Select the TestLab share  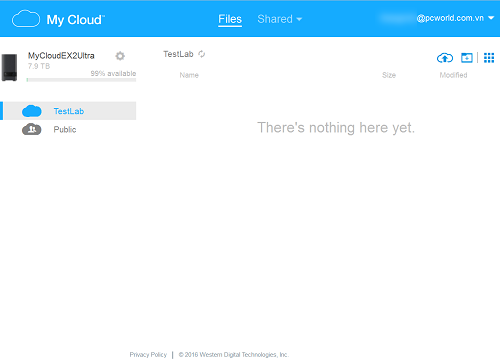(69, 111)
